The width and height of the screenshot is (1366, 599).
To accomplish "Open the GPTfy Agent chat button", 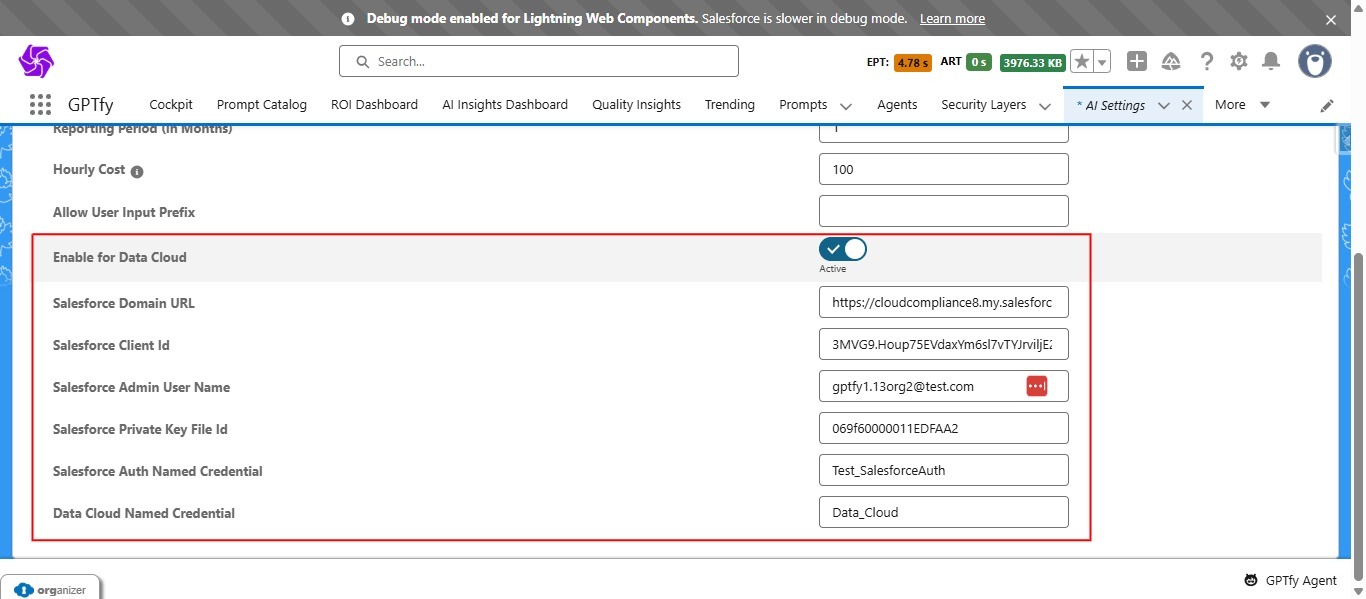I will click(1290, 580).
